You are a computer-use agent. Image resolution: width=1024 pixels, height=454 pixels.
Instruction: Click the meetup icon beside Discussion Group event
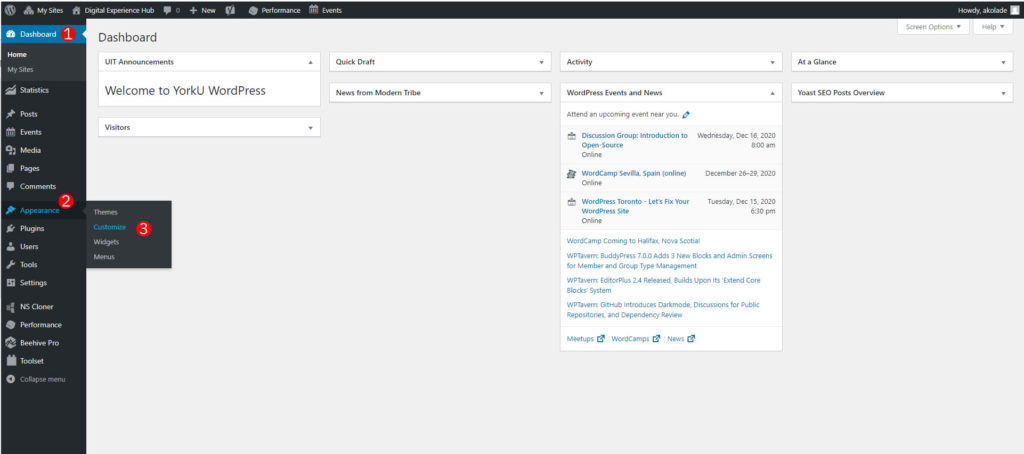pyautogui.click(x=571, y=136)
